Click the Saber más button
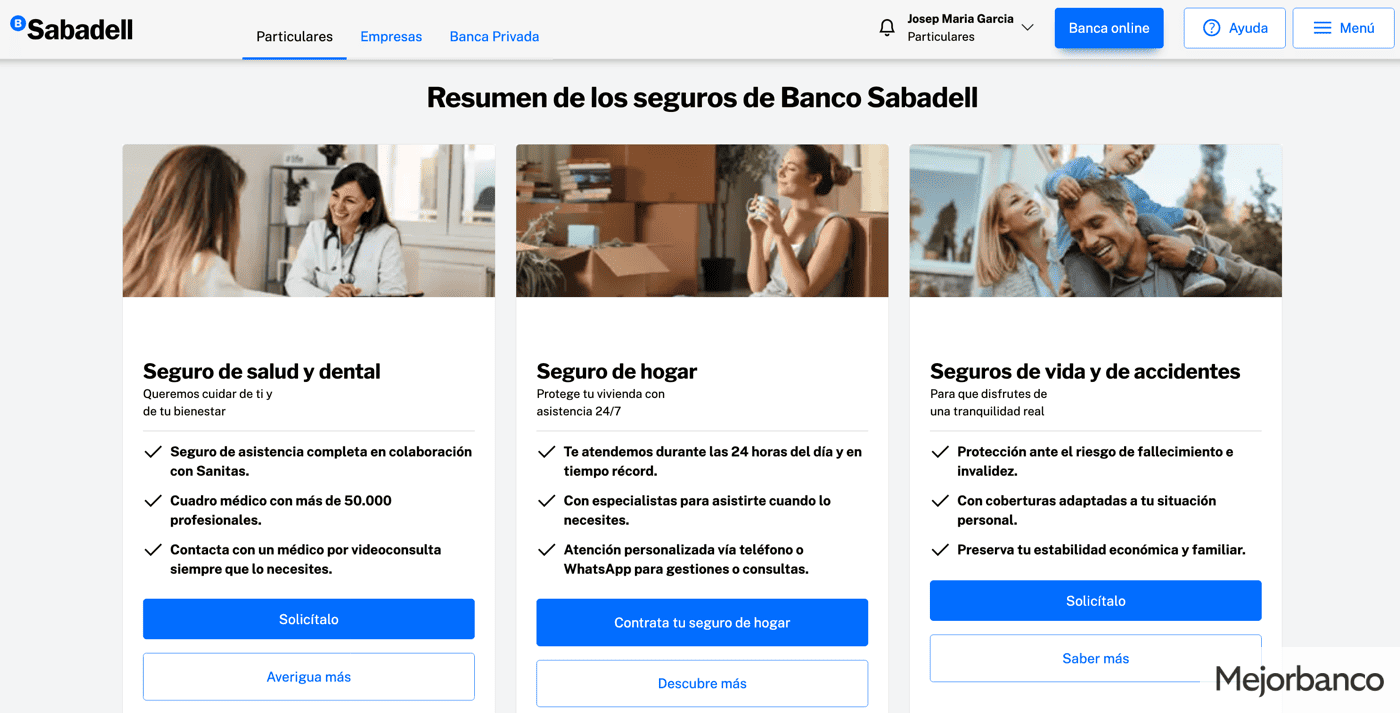 tap(1095, 658)
